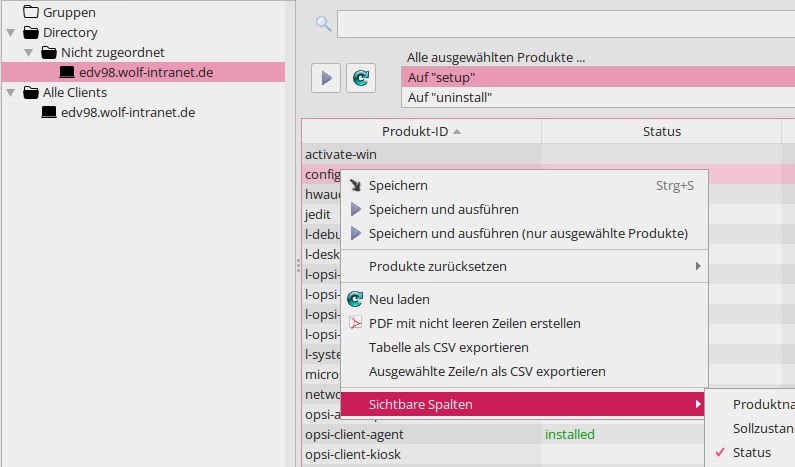Select Auf "setup" option in list

pyautogui.click(x=598, y=78)
